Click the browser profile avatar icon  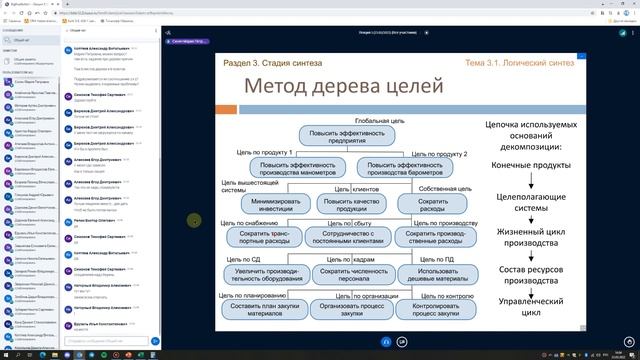point(626,13)
